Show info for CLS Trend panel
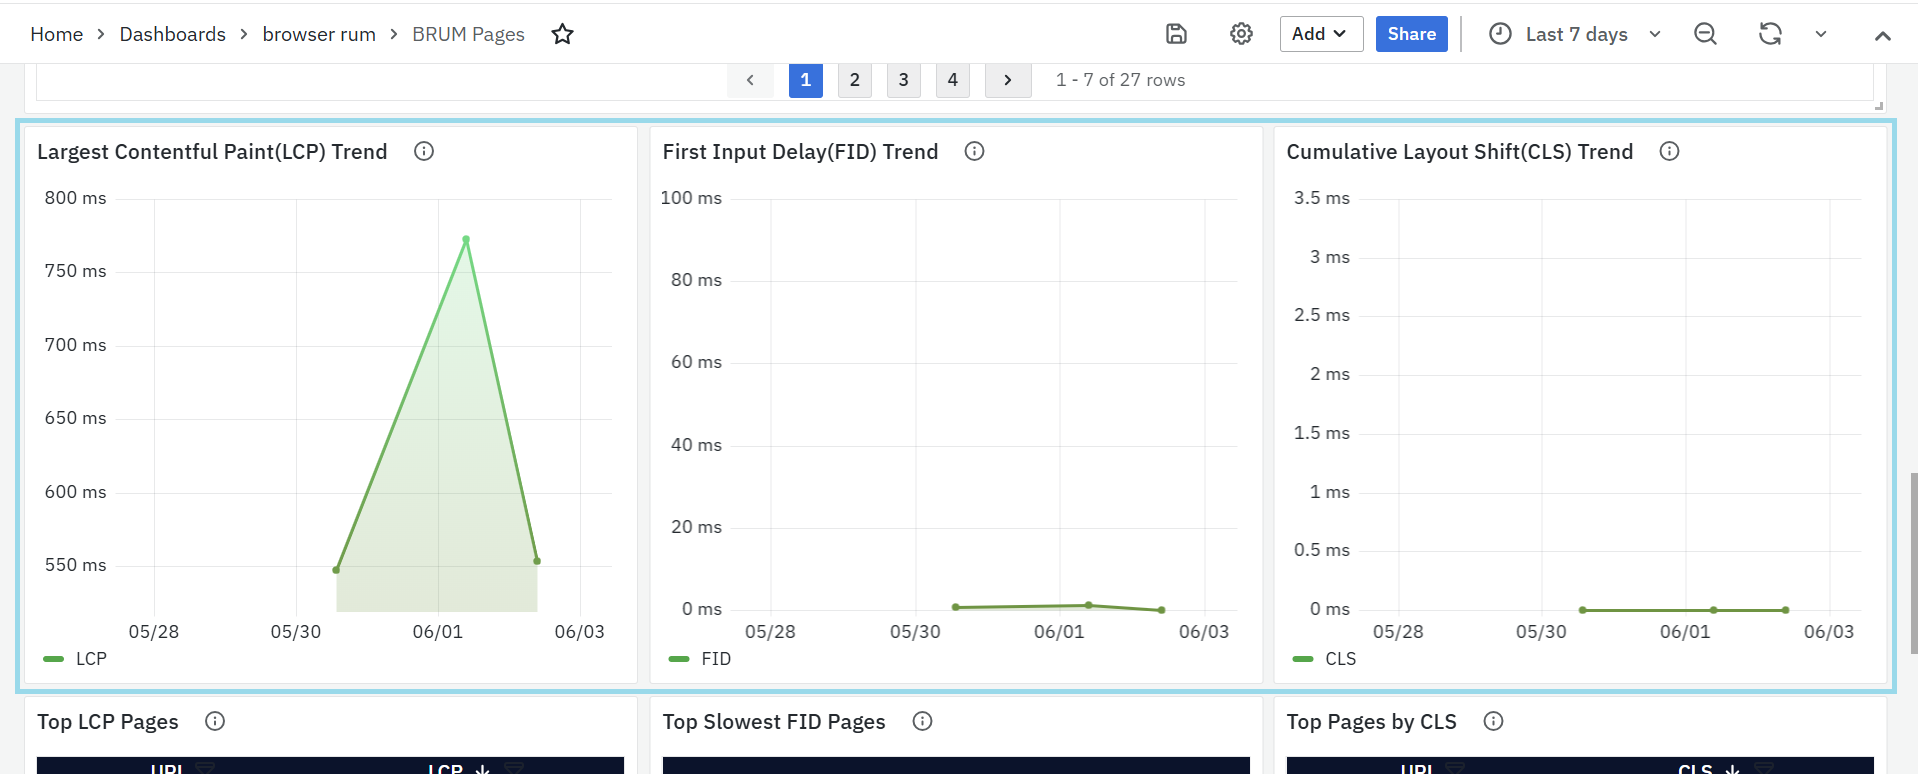 pos(1669,151)
